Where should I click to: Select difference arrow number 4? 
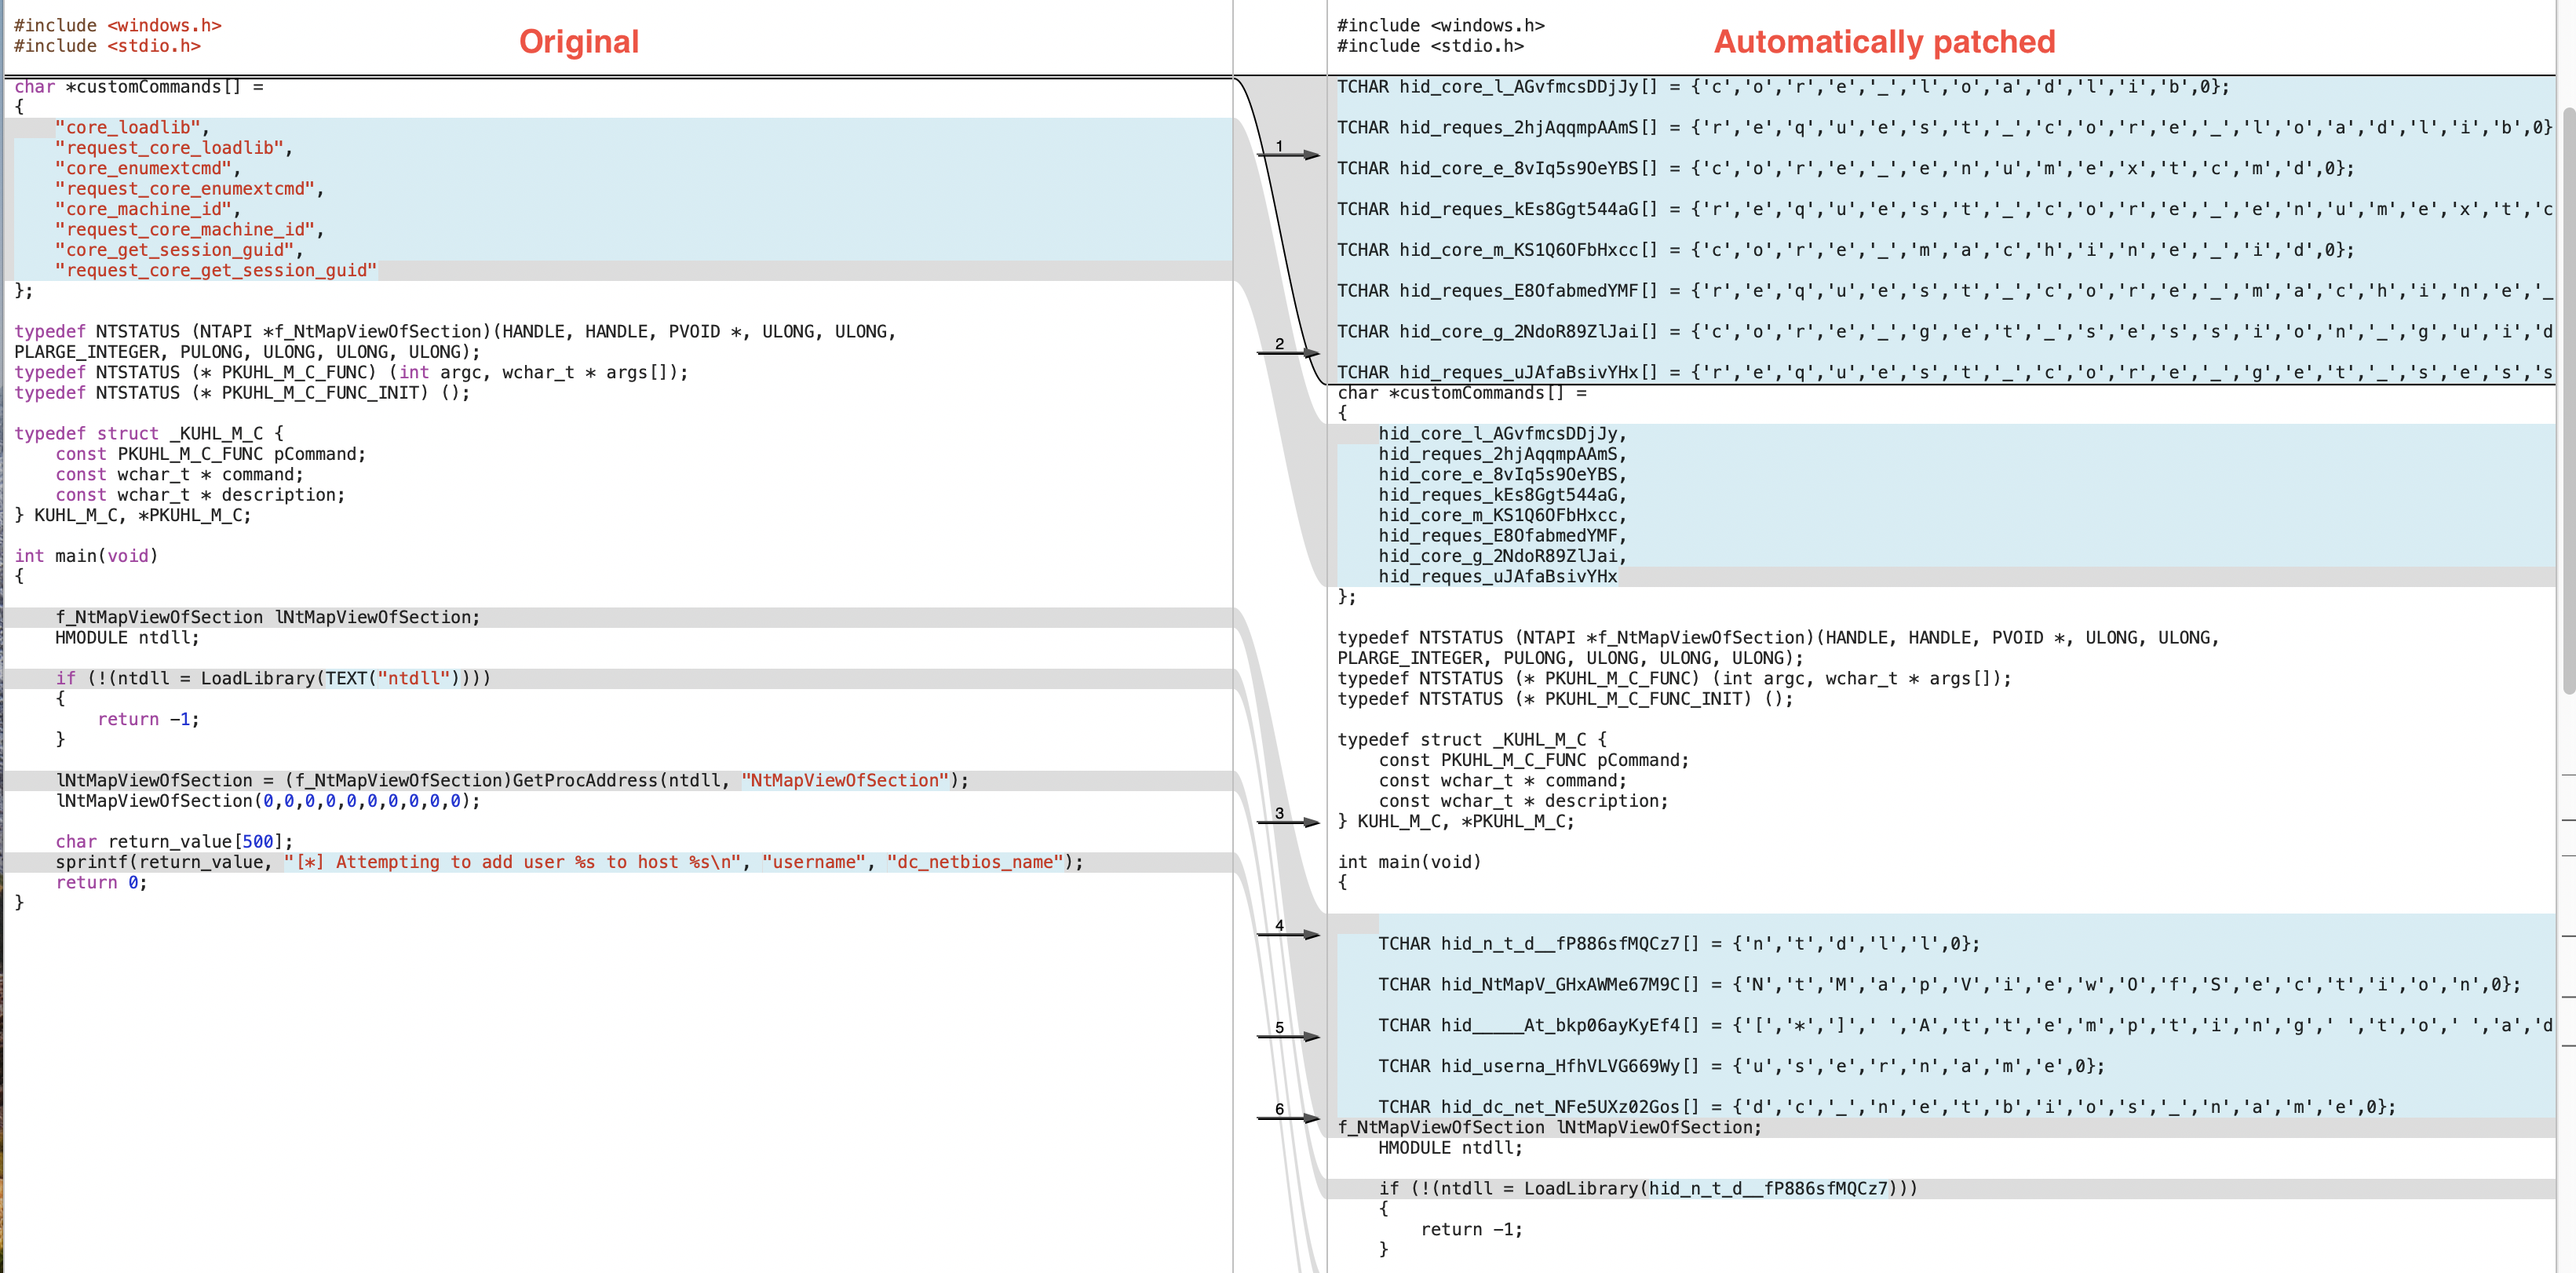[x=1288, y=934]
